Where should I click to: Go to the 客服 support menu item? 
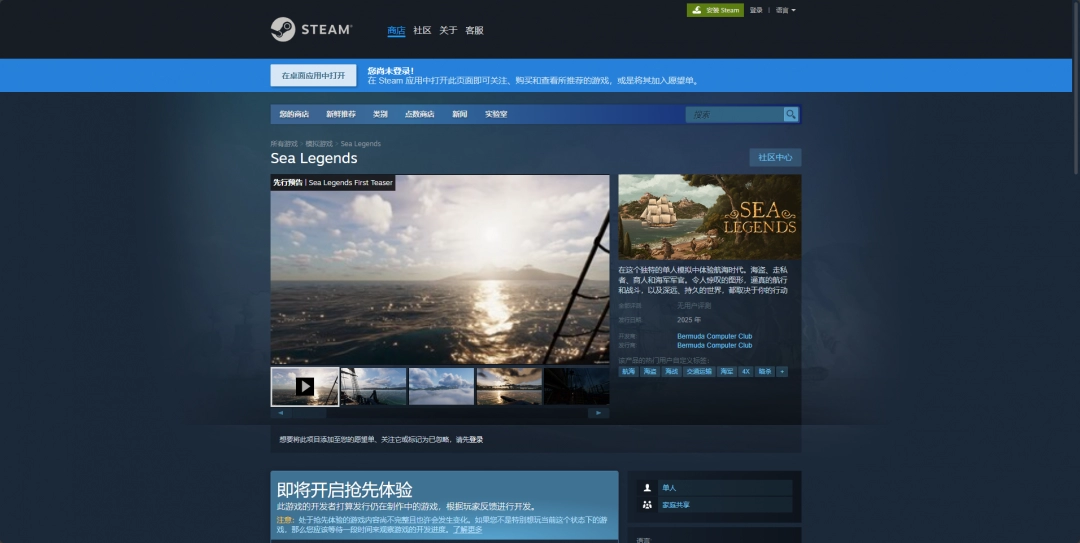point(474,30)
